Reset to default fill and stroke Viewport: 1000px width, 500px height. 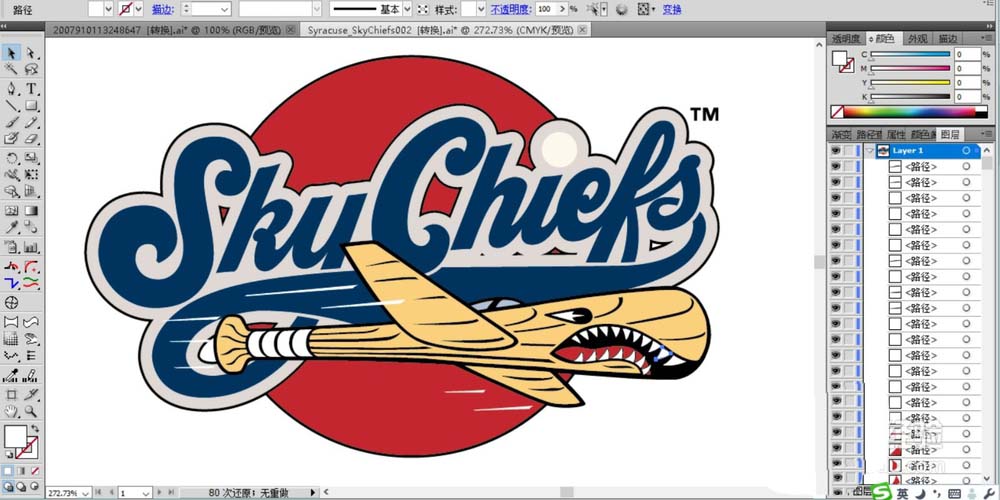[8, 455]
